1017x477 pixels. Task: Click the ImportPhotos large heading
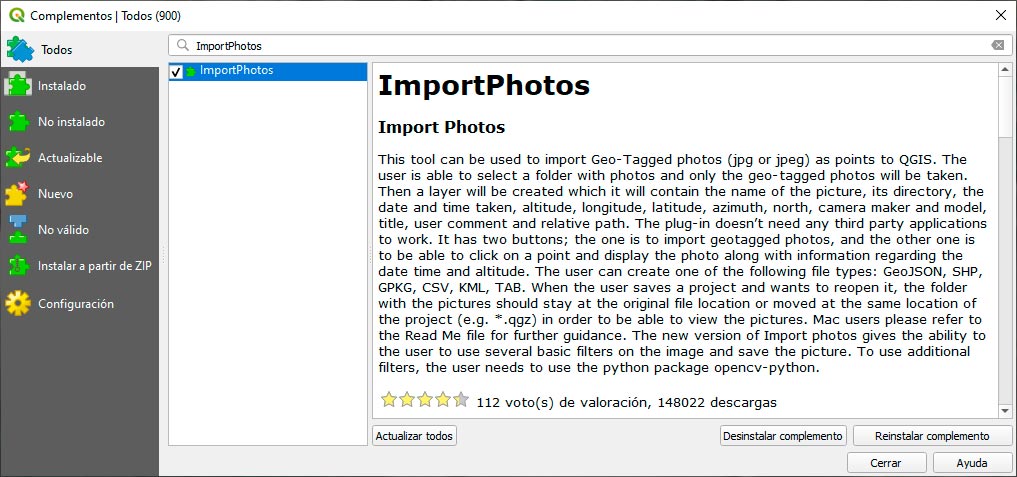484,86
